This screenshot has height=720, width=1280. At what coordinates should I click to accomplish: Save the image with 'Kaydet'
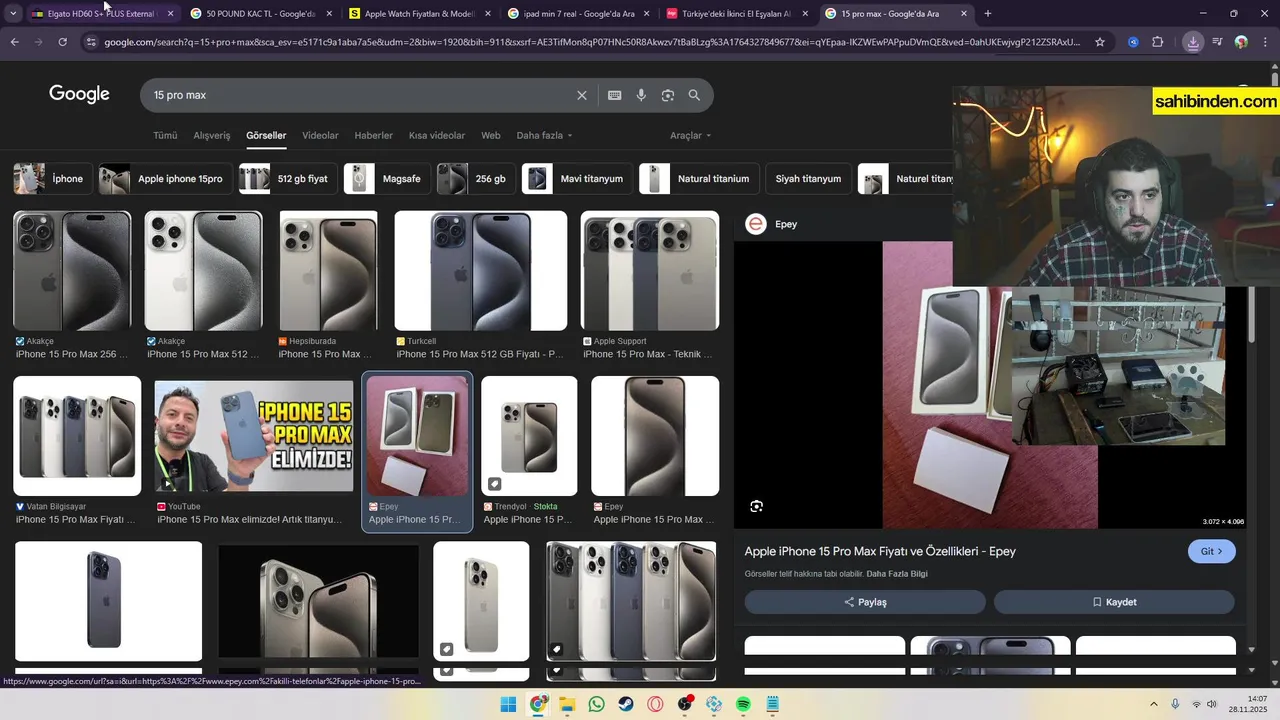coord(1114,602)
